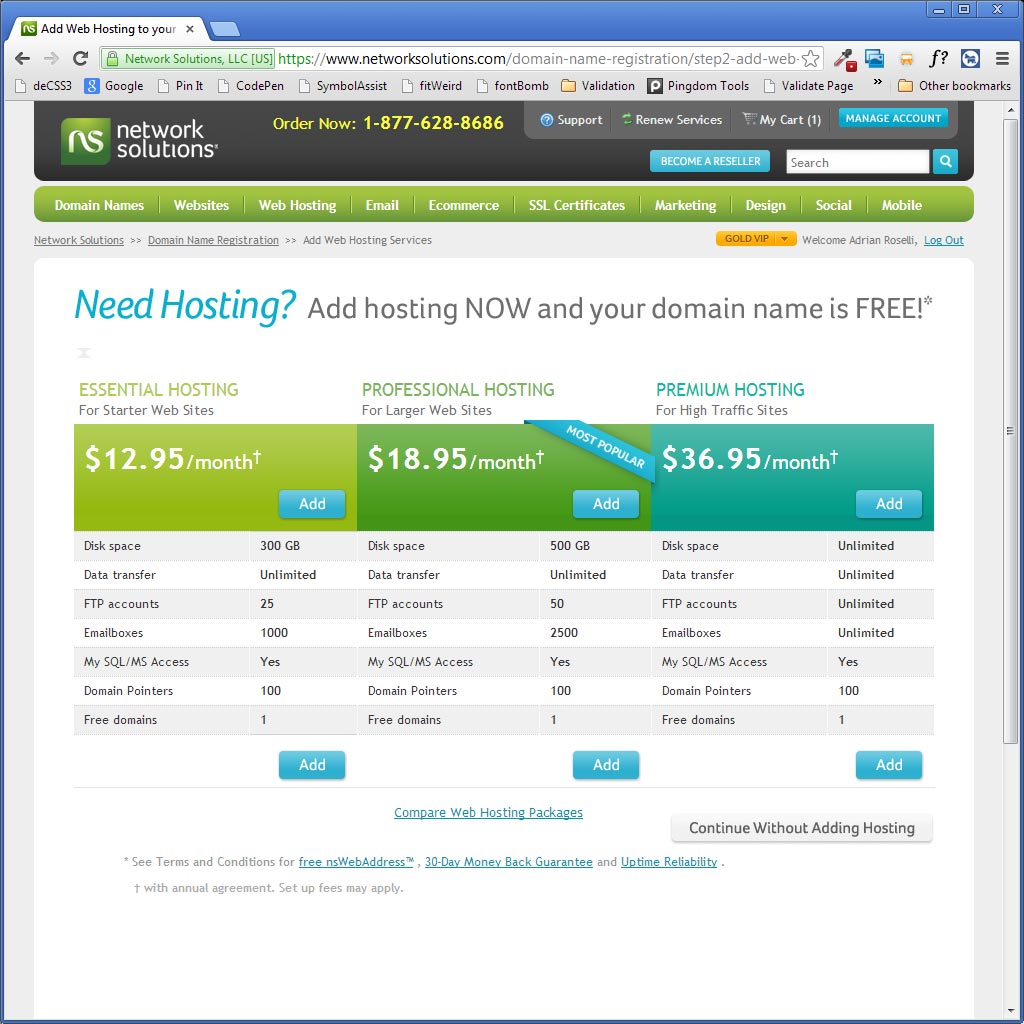1024x1024 pixels.
Task: Open Design menu
Action: pos(765,205)
